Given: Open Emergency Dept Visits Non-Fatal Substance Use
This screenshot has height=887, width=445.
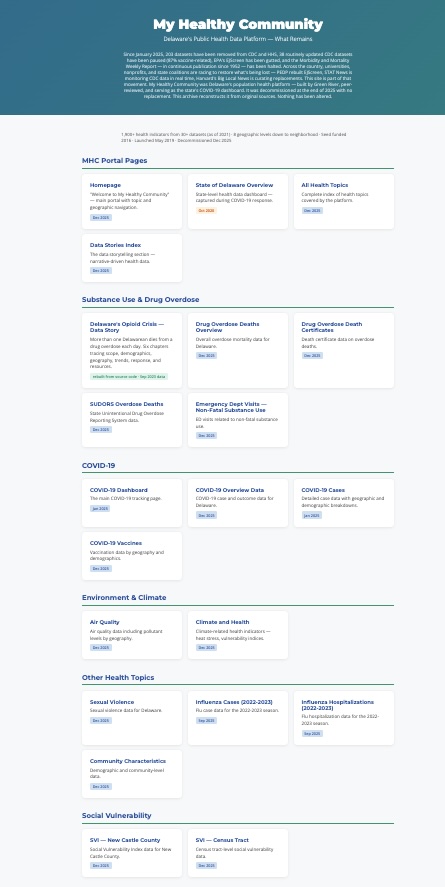Looking at the screenshot, I should (x=238, y=420).
